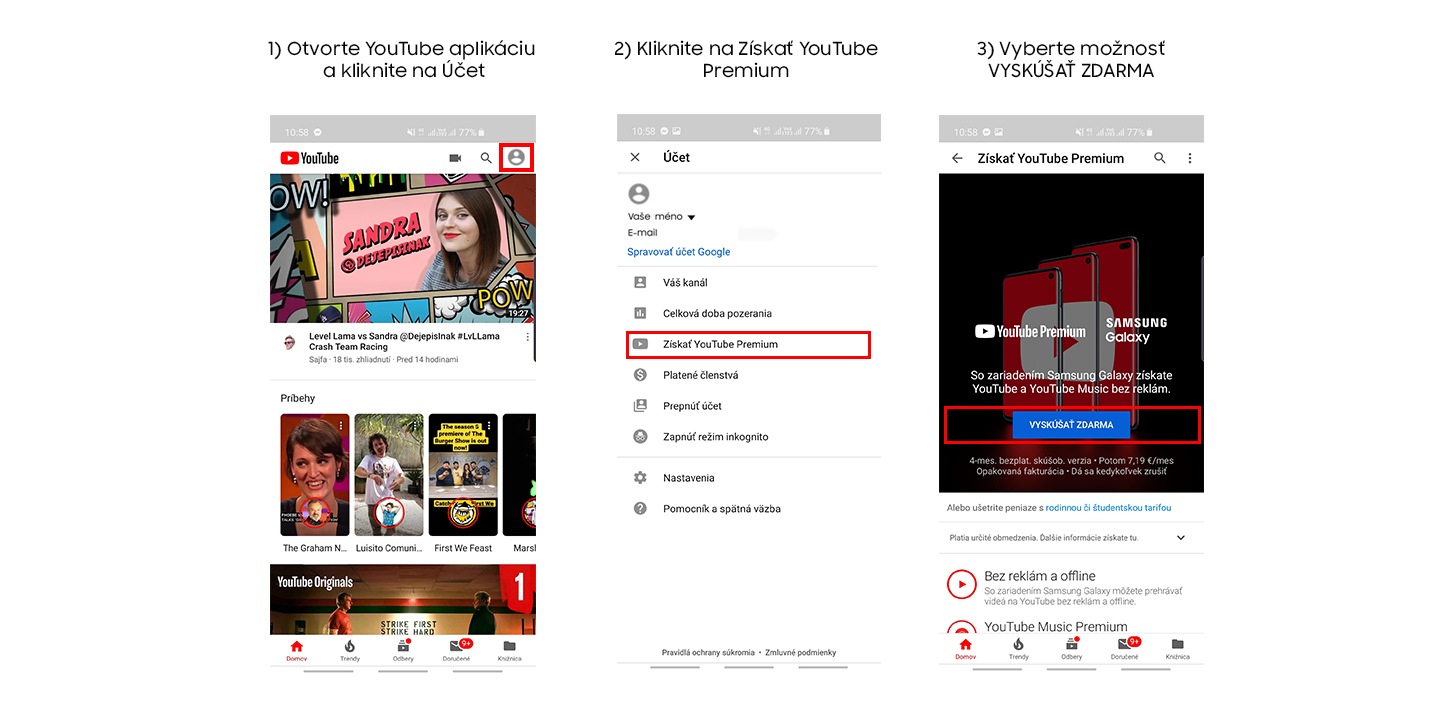Open Platené členstvá menu item
This screenshot has width=1440, height=710.
(749, 375)
